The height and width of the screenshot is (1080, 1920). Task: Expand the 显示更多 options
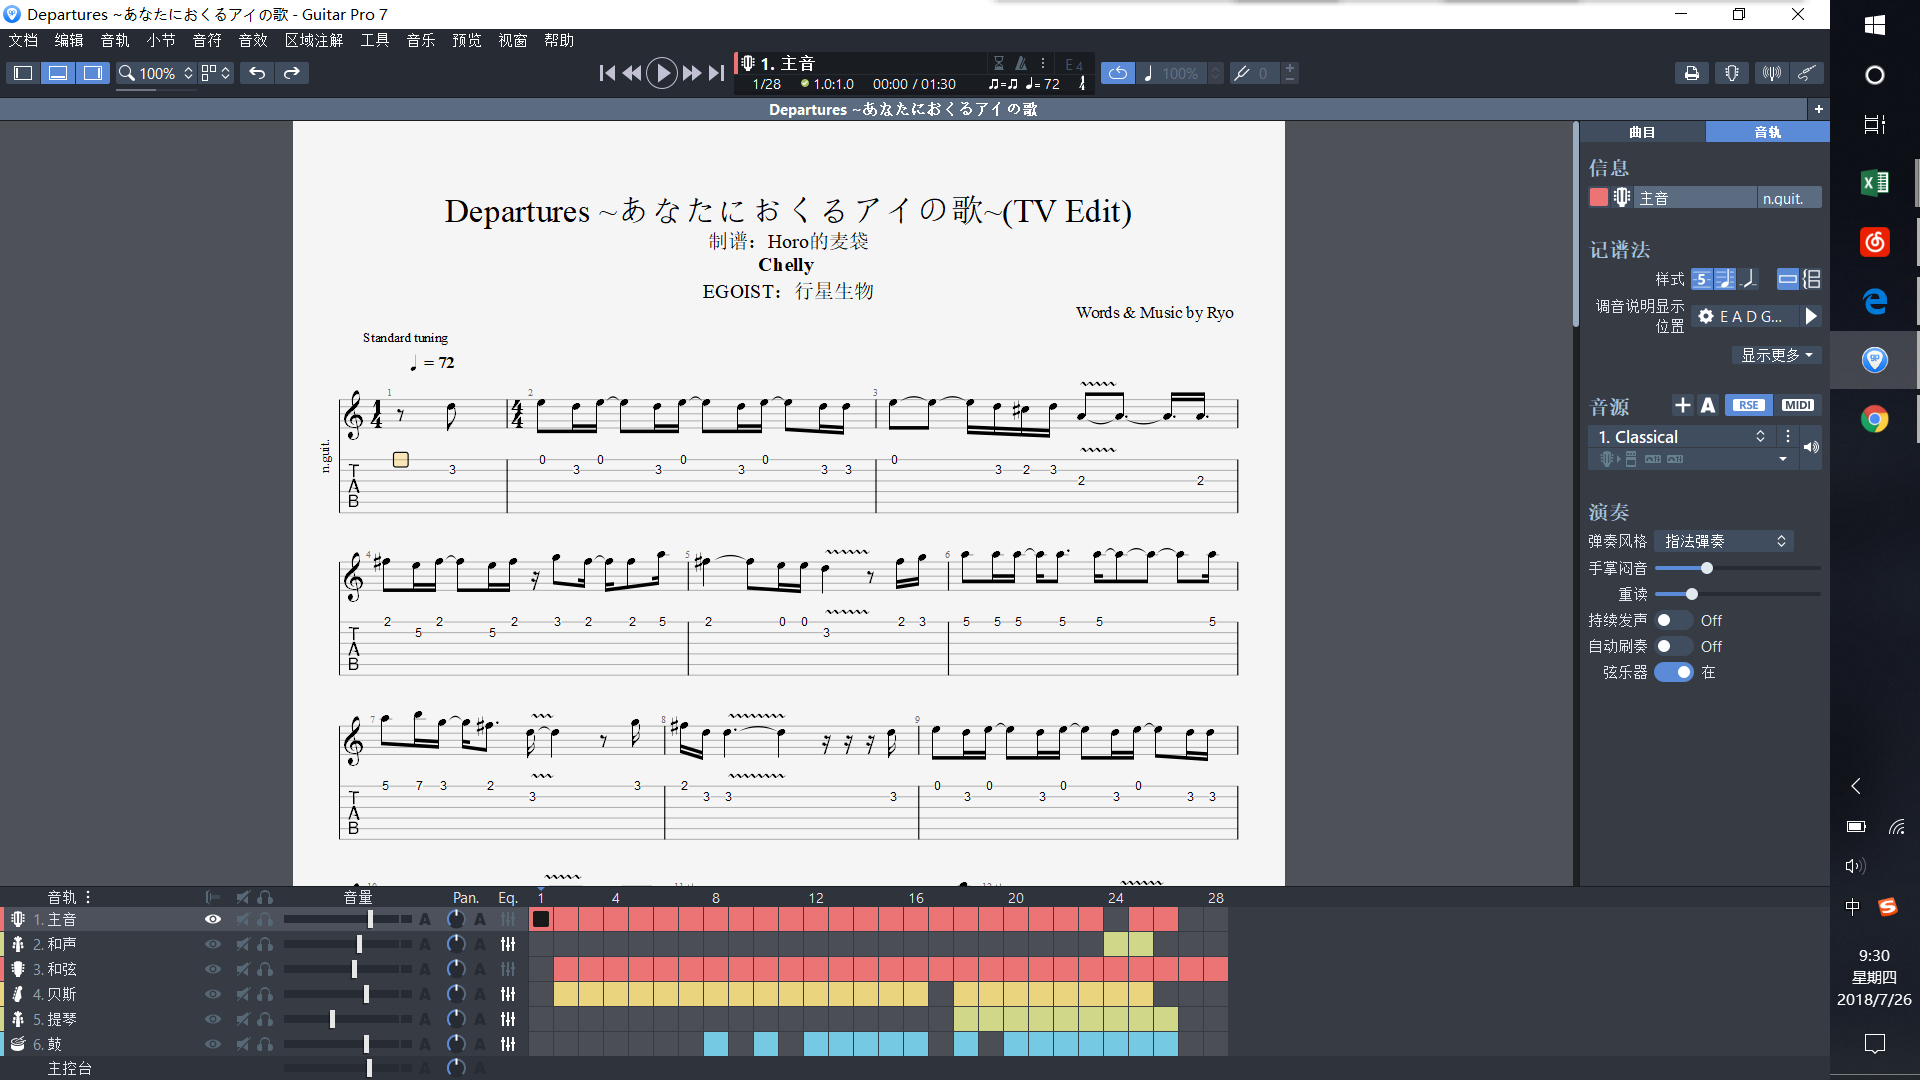coord(1776,355)
